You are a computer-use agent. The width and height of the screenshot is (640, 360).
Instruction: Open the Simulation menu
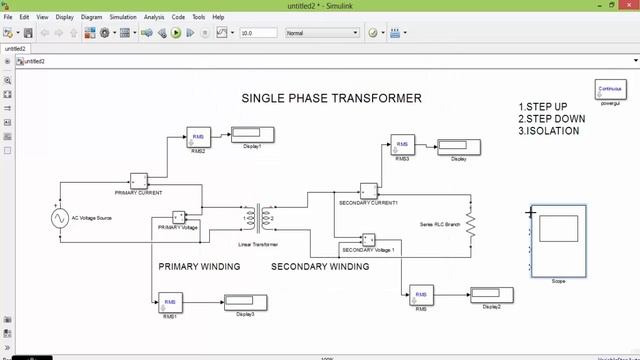pyautogui.click(x=123, y=17)
